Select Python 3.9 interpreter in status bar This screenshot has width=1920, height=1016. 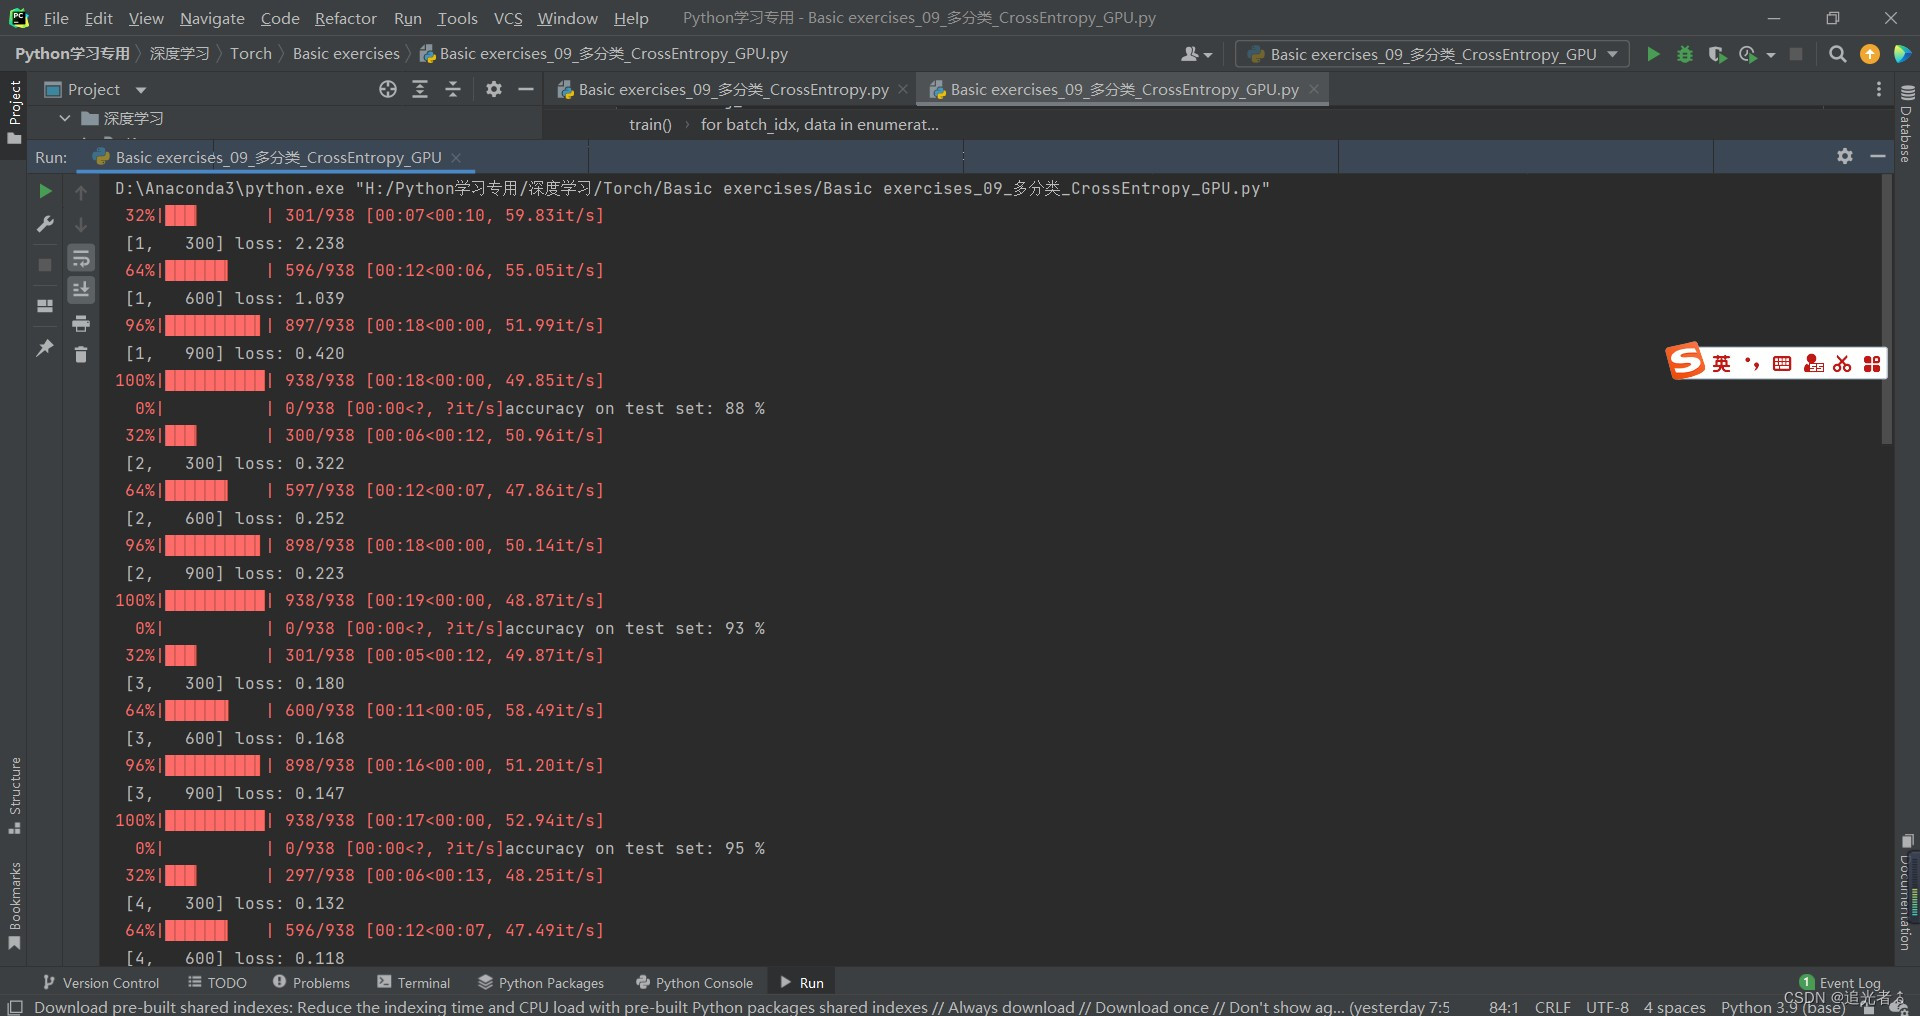tap(1783, 1007)
